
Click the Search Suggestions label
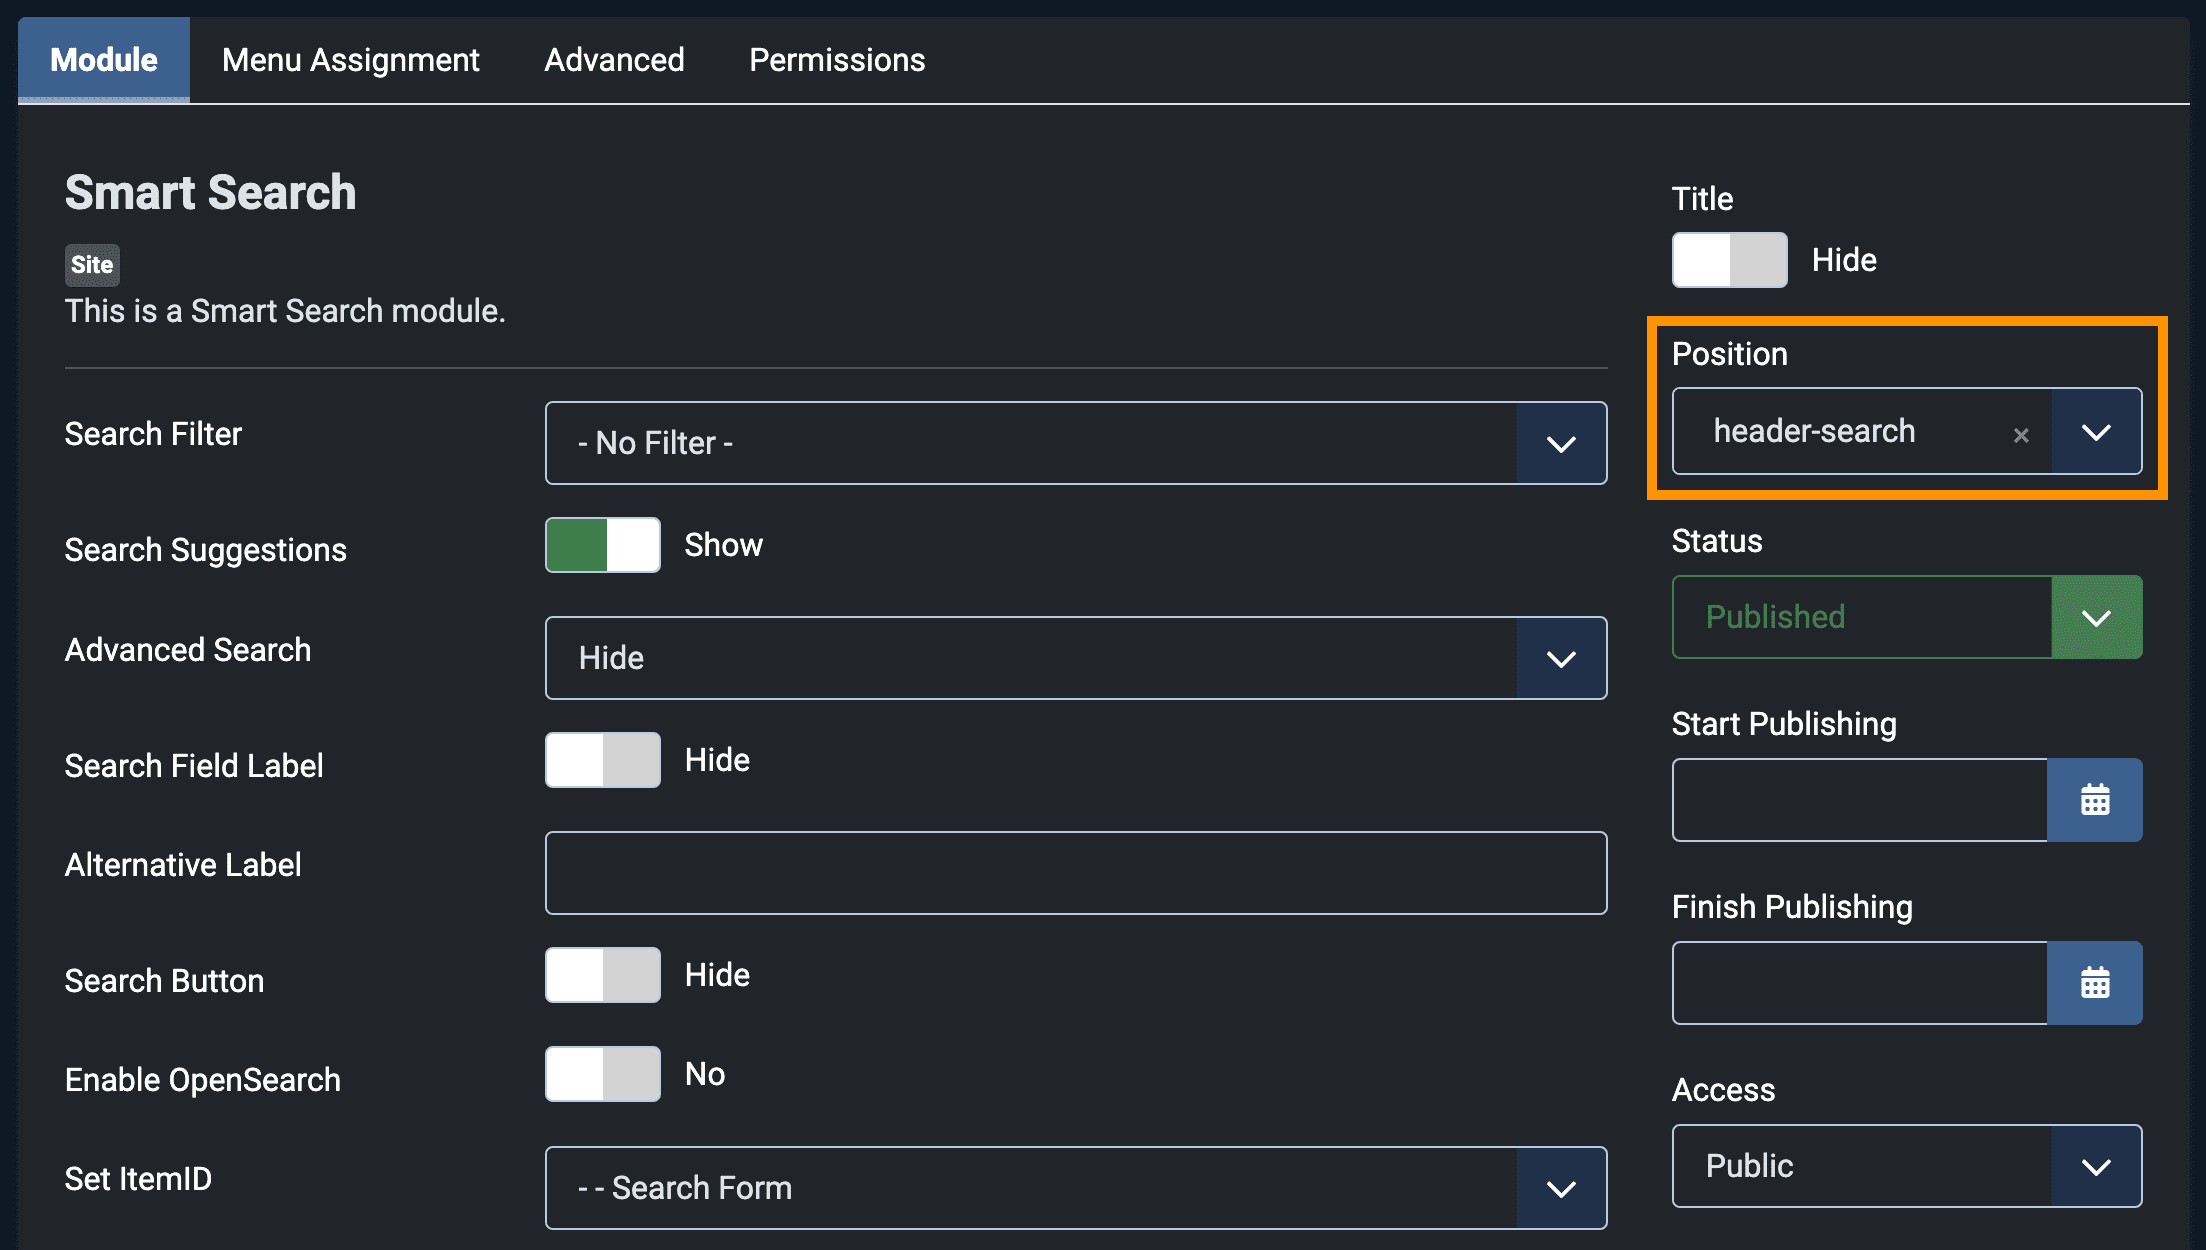tap(205, 550)
